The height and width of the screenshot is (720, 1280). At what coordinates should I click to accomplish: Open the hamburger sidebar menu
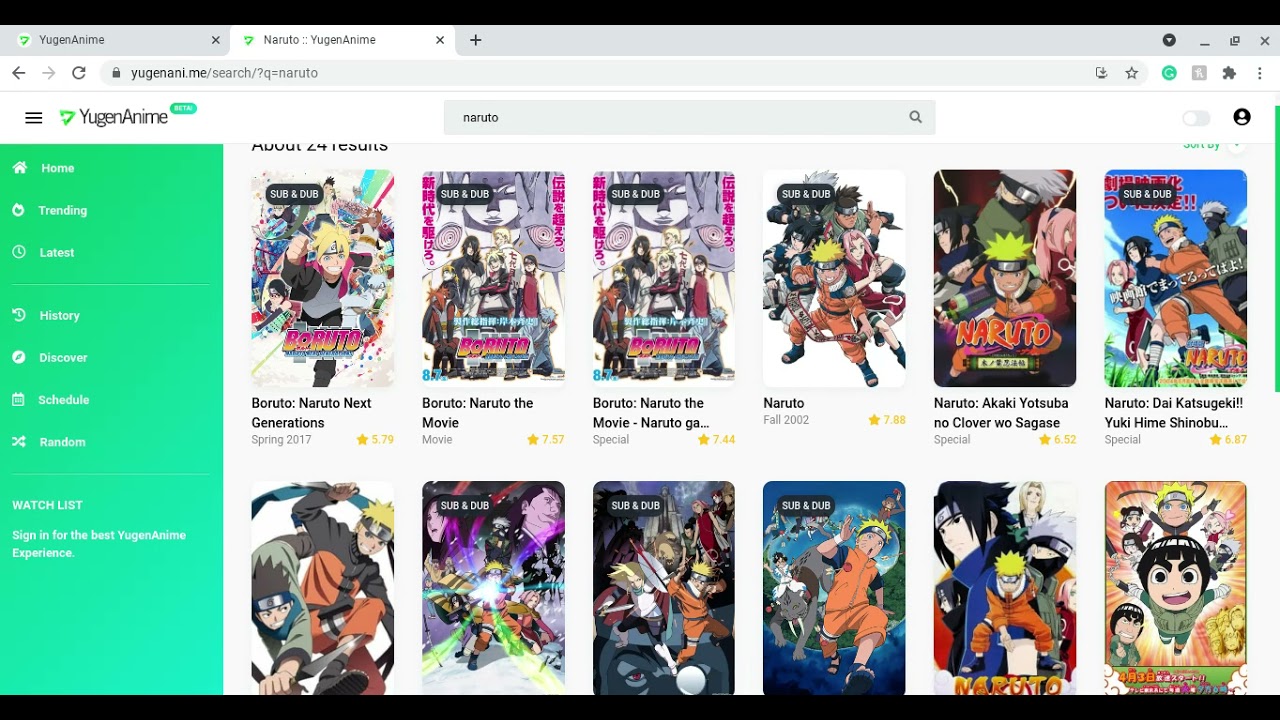click(34, 118)
